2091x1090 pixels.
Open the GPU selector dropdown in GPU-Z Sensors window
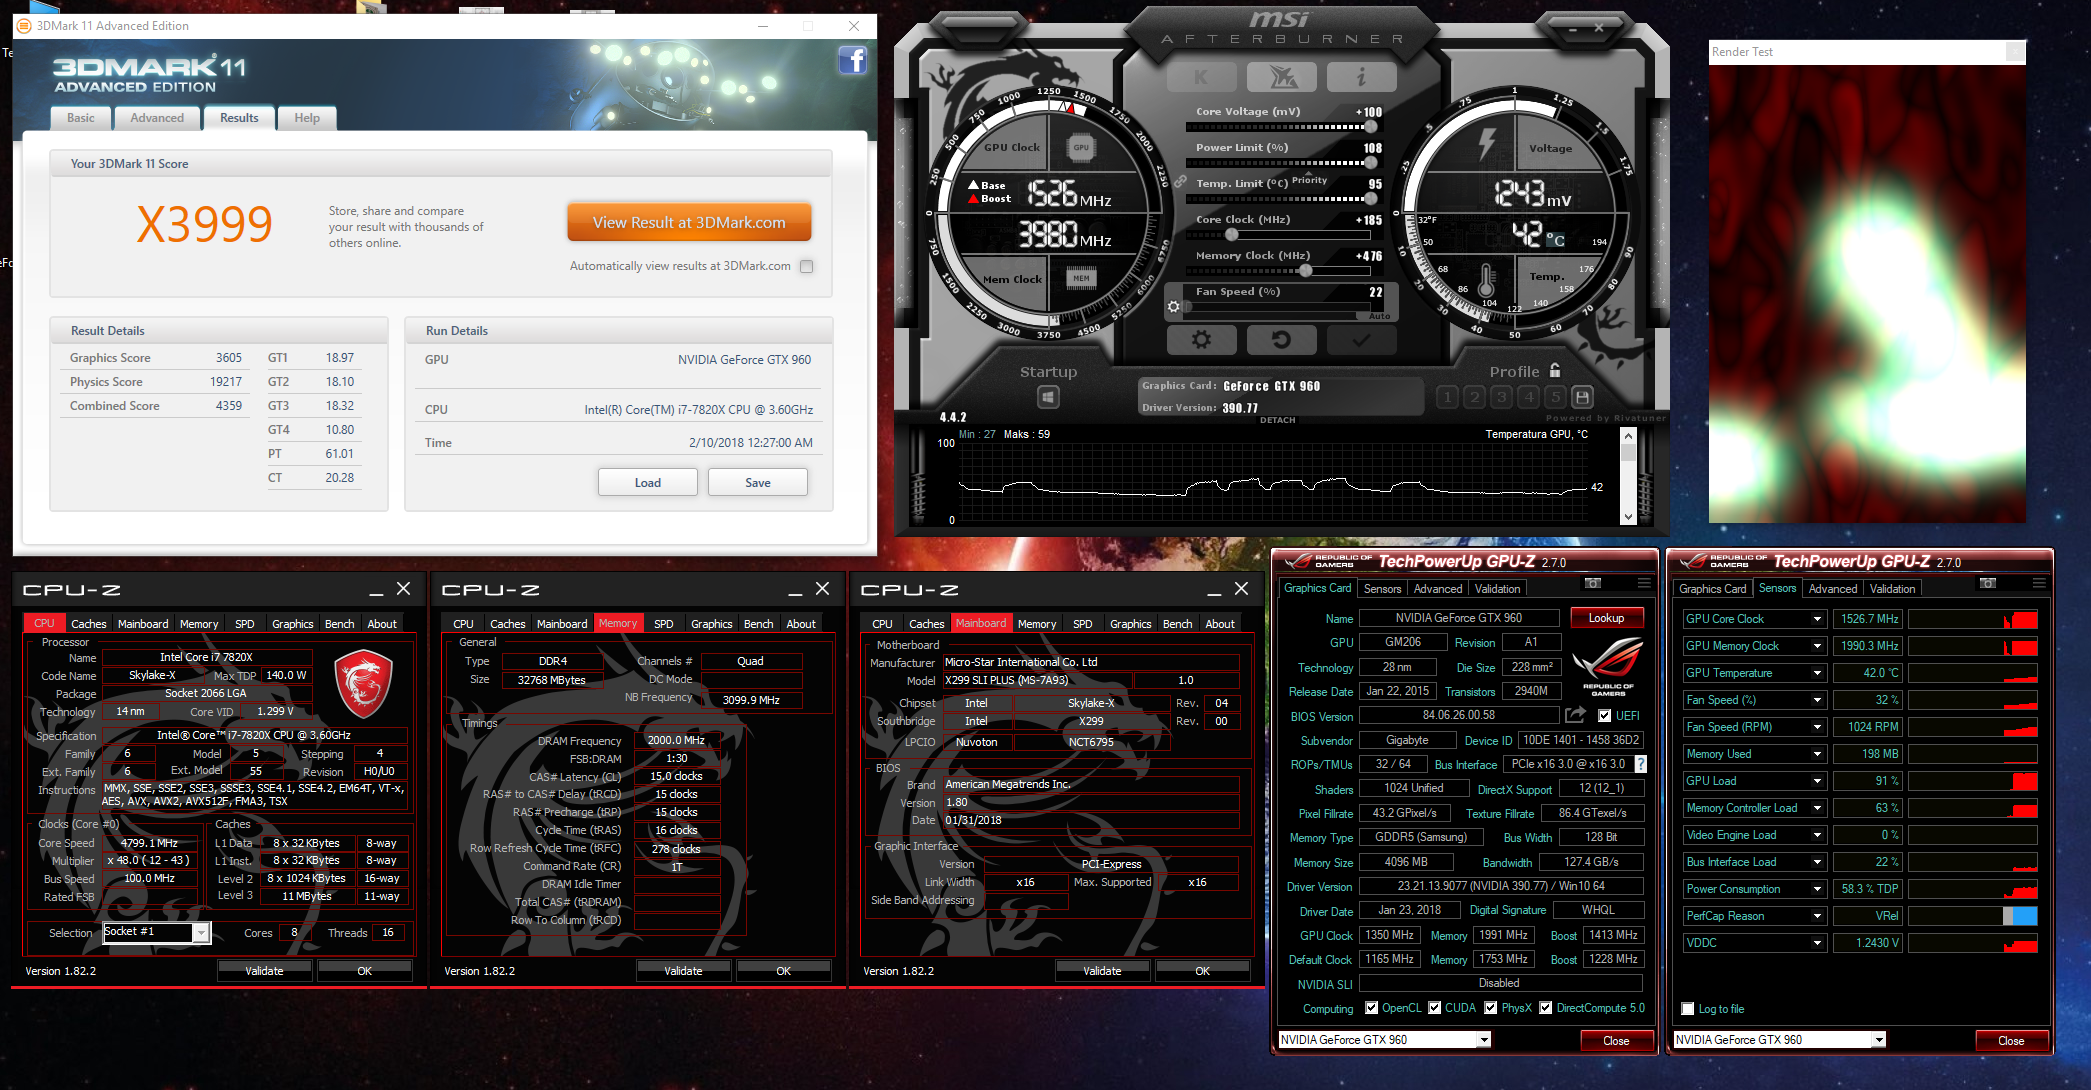coord(1879,1040)
